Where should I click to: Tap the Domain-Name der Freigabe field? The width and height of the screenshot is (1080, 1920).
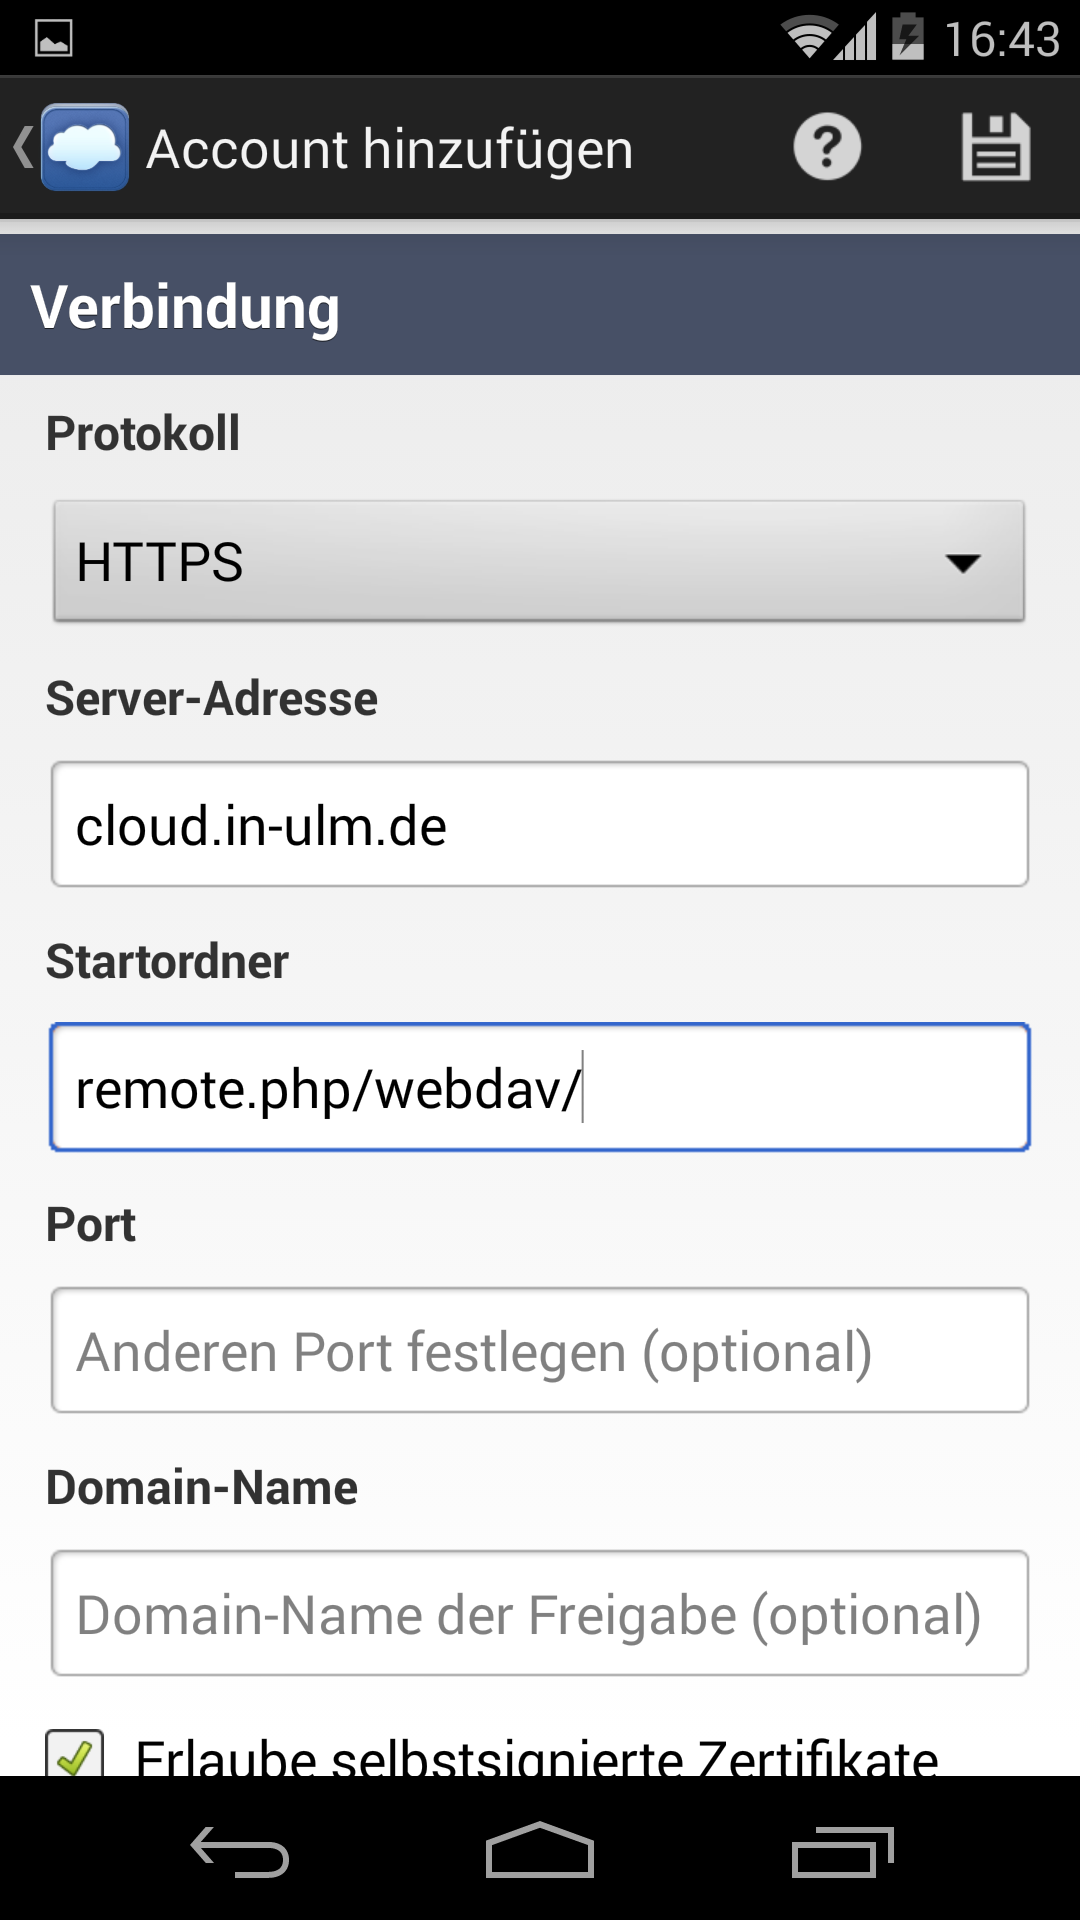[540, 1613]
